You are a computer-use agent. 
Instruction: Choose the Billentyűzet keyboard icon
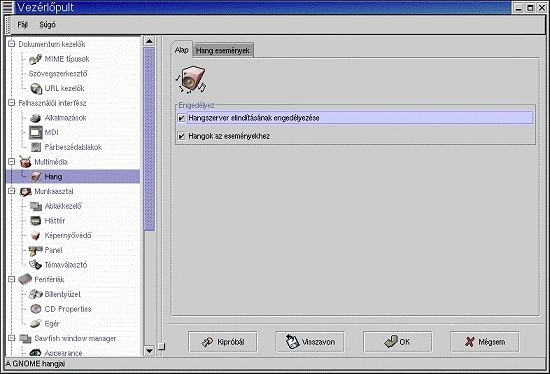[x=35, y=294]
